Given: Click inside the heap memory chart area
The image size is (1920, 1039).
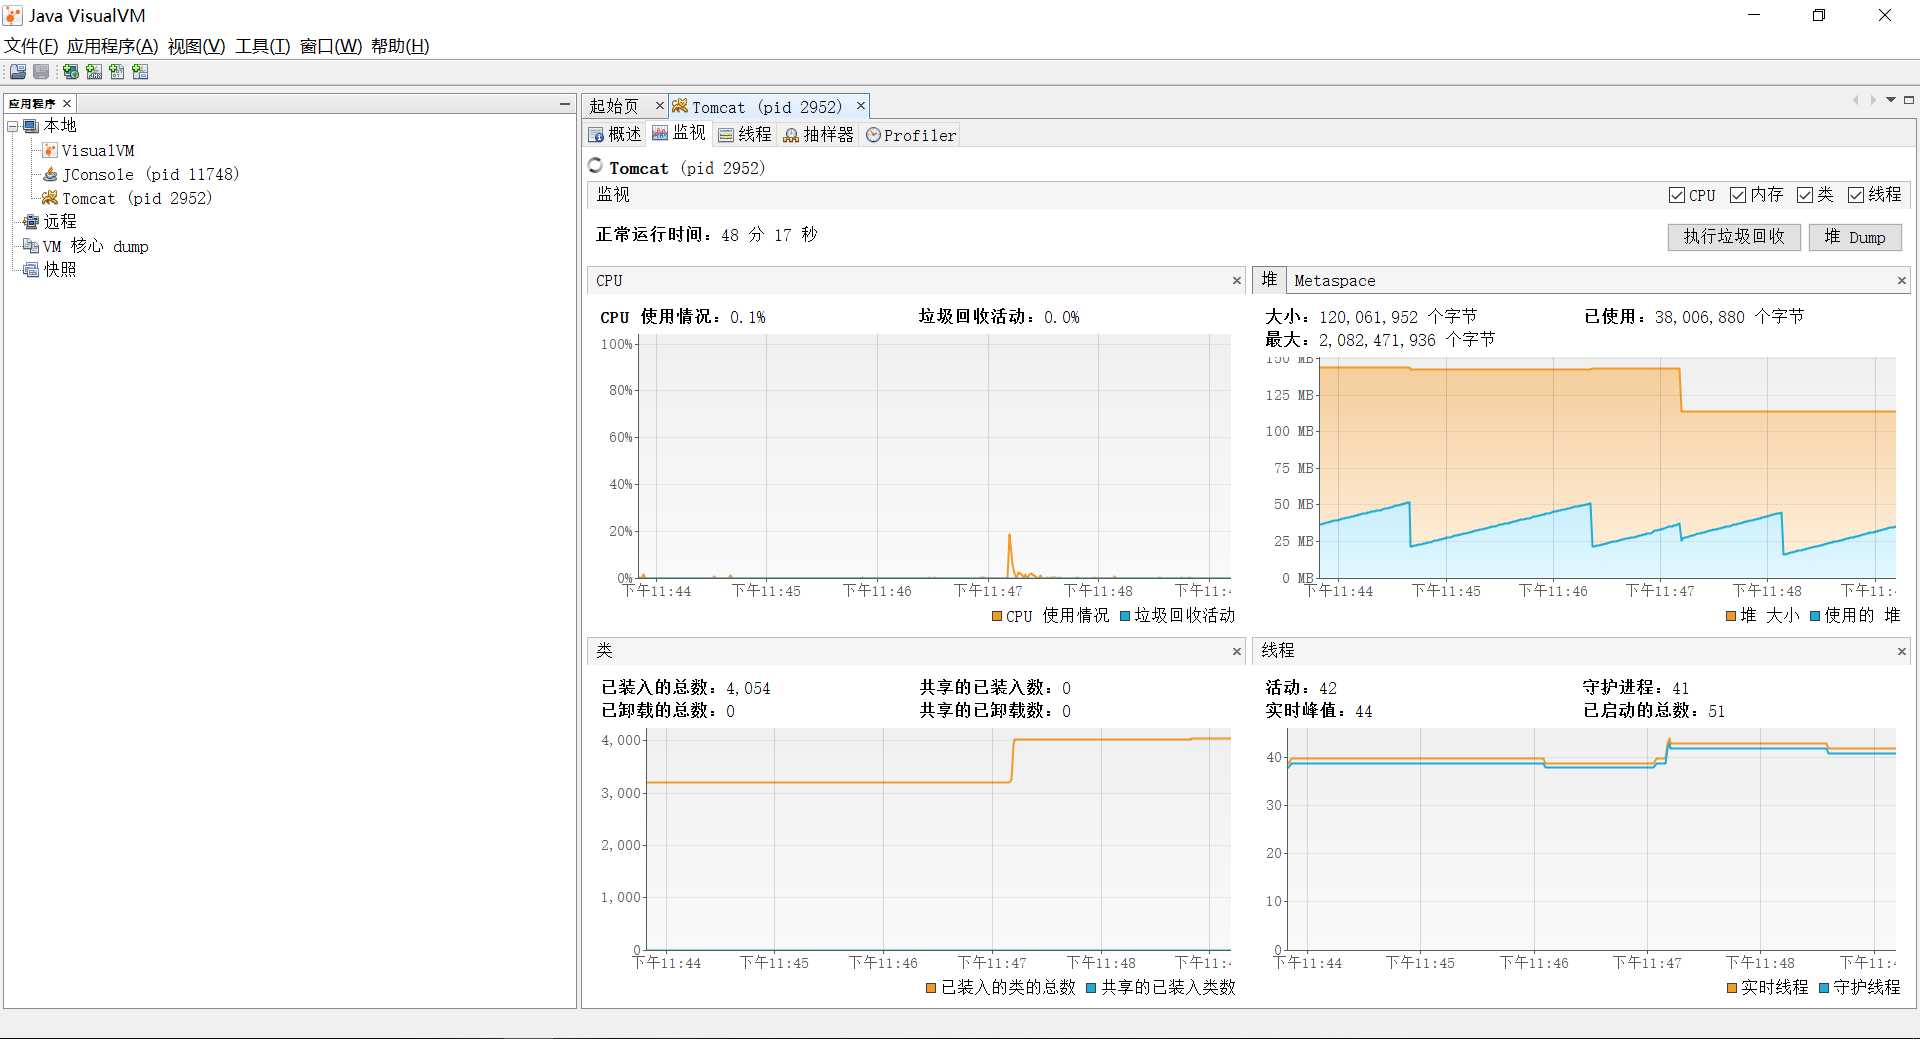Looking at the screenshot, I should [x=1607, y=468].
